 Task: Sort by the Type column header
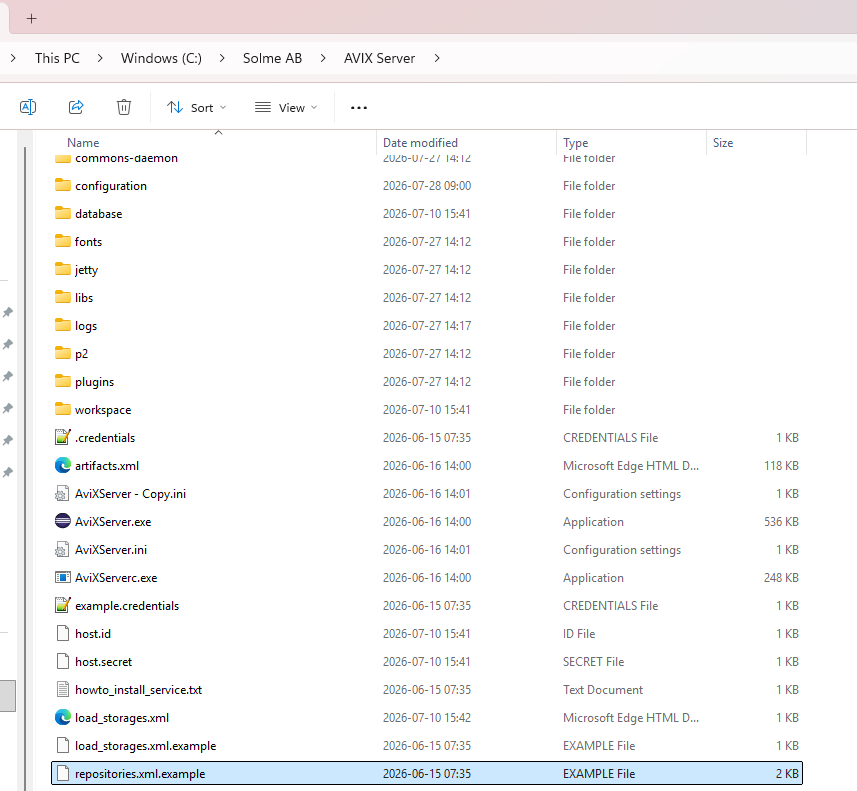576,143
